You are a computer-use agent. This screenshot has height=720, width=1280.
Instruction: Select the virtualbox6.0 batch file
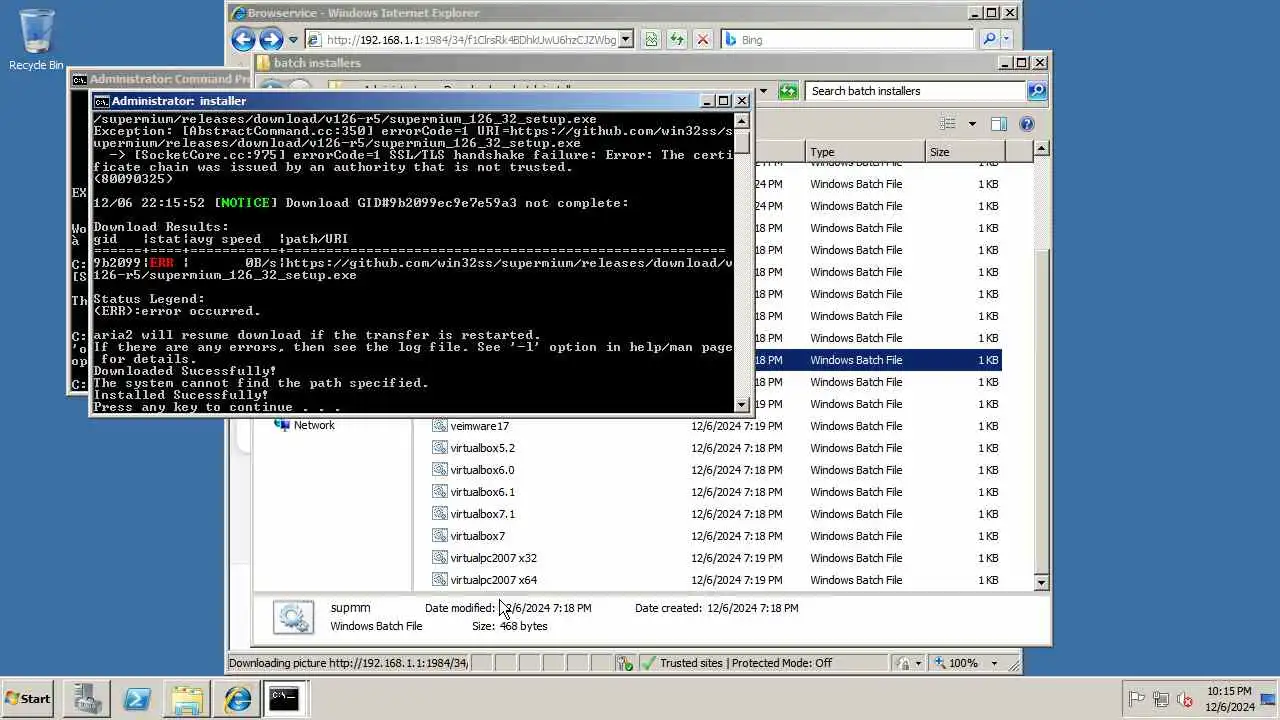482,470
